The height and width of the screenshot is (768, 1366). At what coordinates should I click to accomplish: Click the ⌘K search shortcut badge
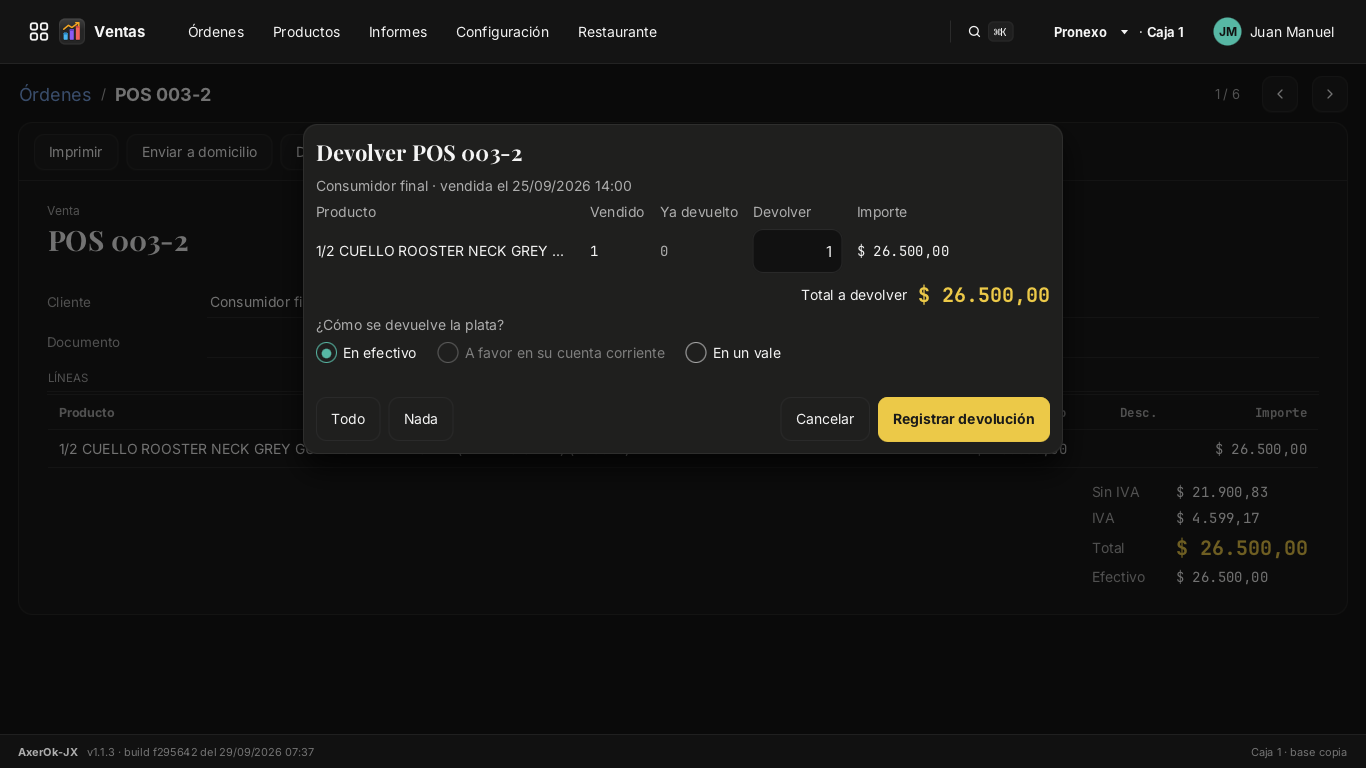click(x=1000, y=32)
